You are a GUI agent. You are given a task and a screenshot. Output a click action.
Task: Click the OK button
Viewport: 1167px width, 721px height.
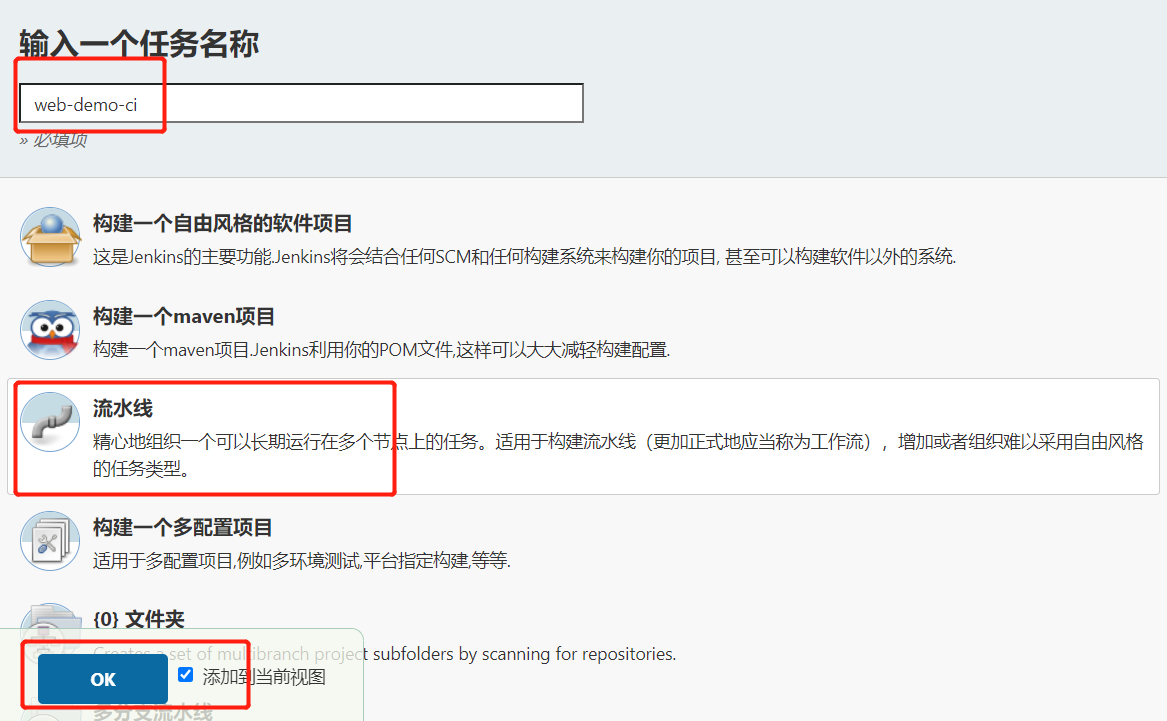[x=103, y=679]
